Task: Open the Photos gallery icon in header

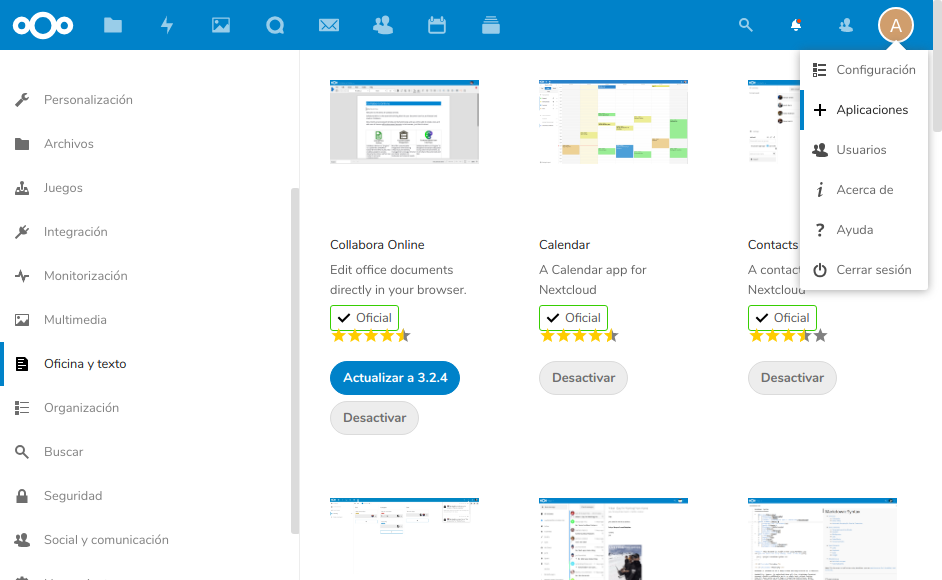Action: (221, 25)
